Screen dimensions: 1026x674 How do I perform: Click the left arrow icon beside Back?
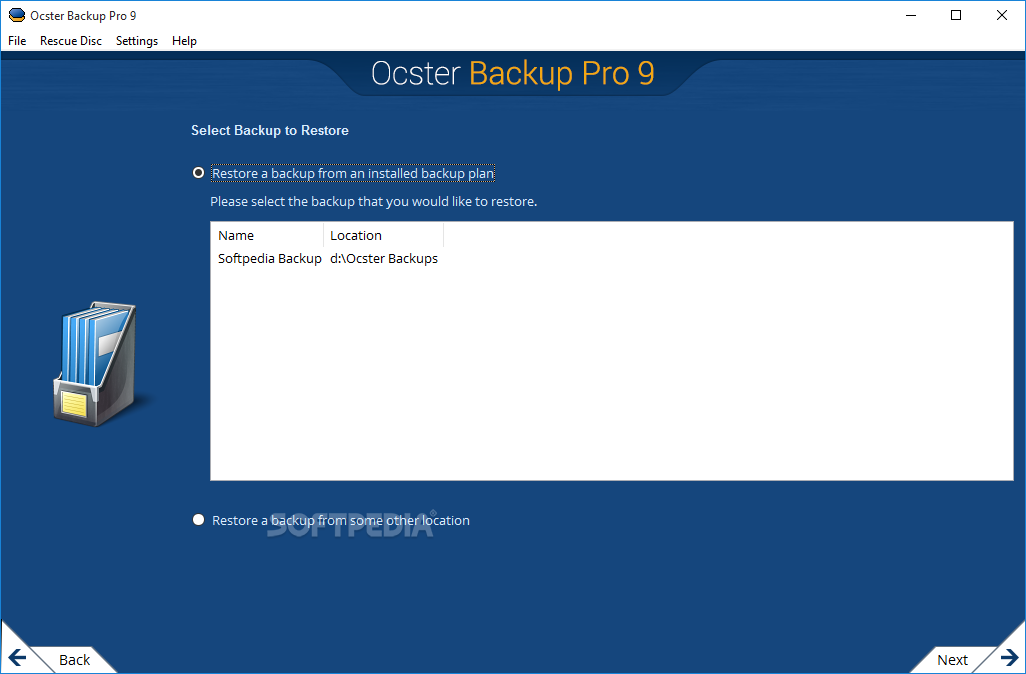coord(18,657)
